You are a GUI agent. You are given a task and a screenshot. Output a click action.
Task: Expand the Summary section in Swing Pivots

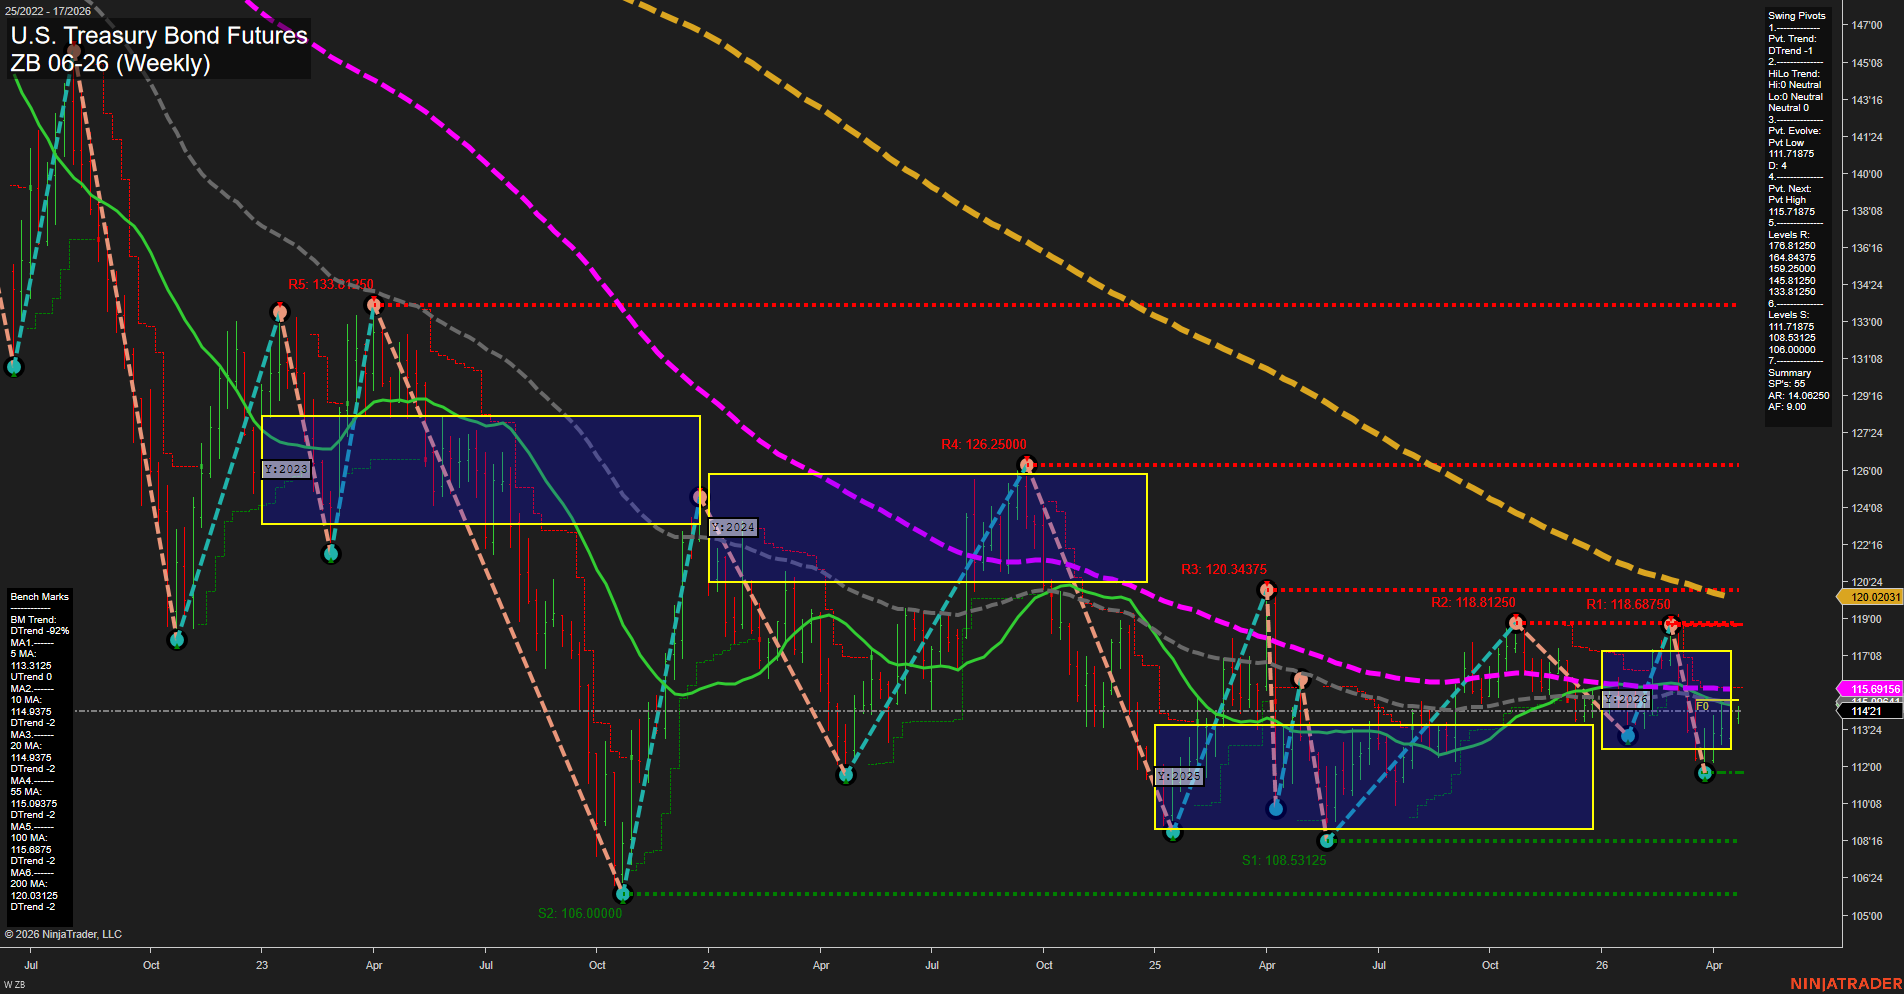(x=1789, y=372)
